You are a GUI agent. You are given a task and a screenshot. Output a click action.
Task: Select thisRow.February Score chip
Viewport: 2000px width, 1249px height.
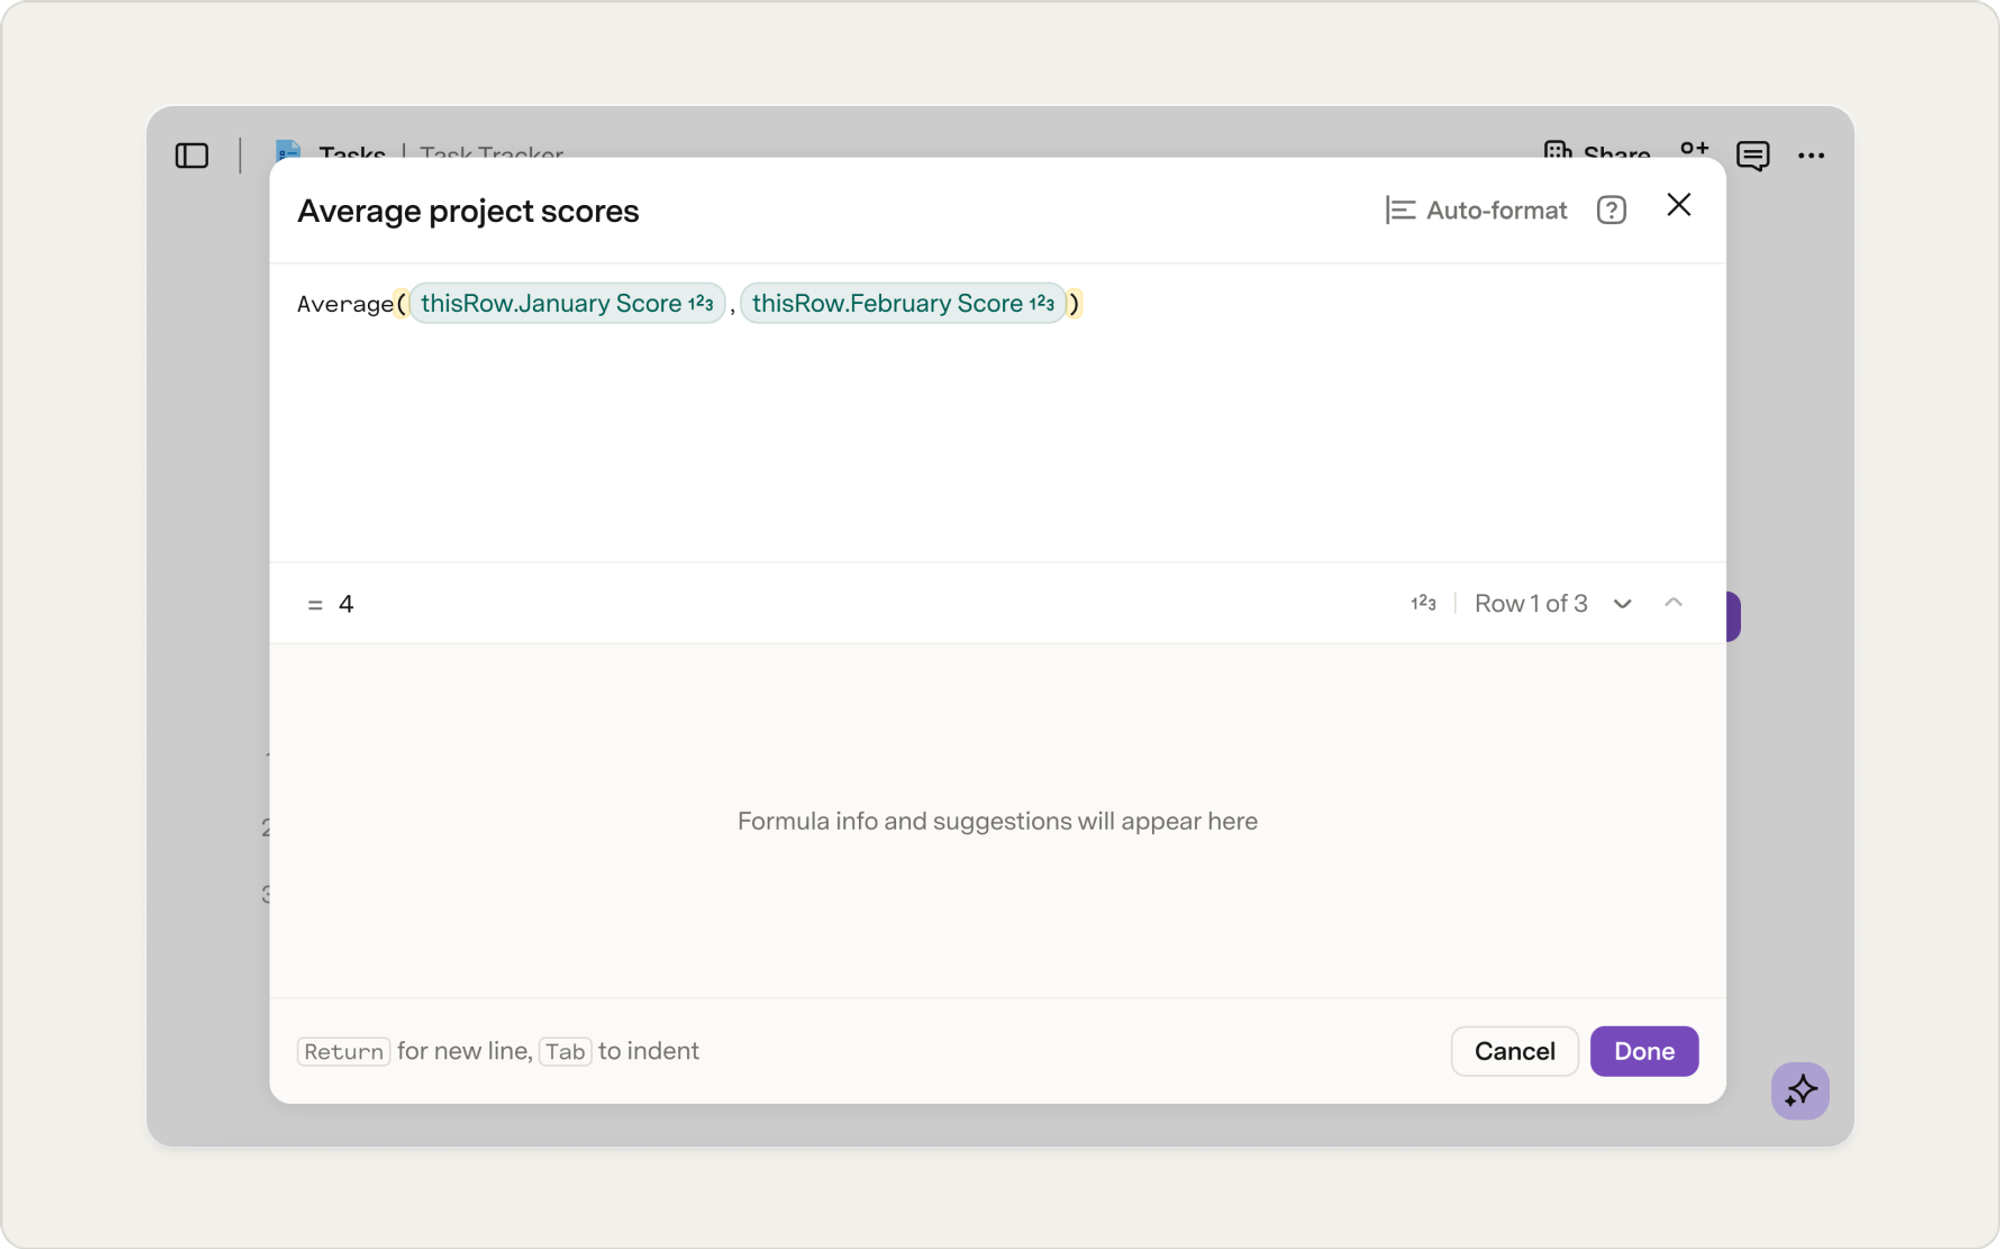(903, 303)
